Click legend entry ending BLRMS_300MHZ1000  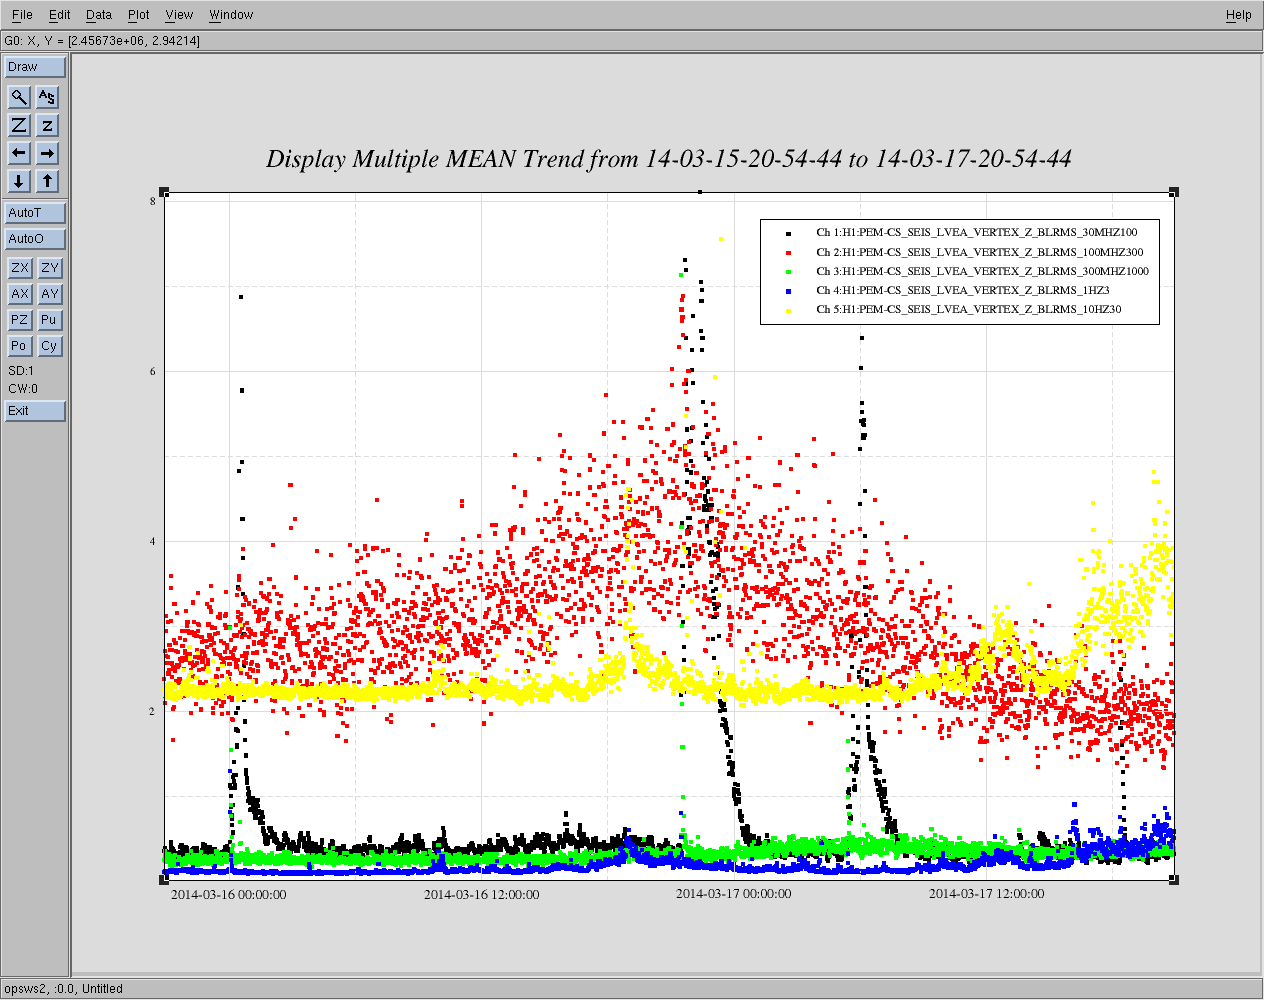point(982,271)
